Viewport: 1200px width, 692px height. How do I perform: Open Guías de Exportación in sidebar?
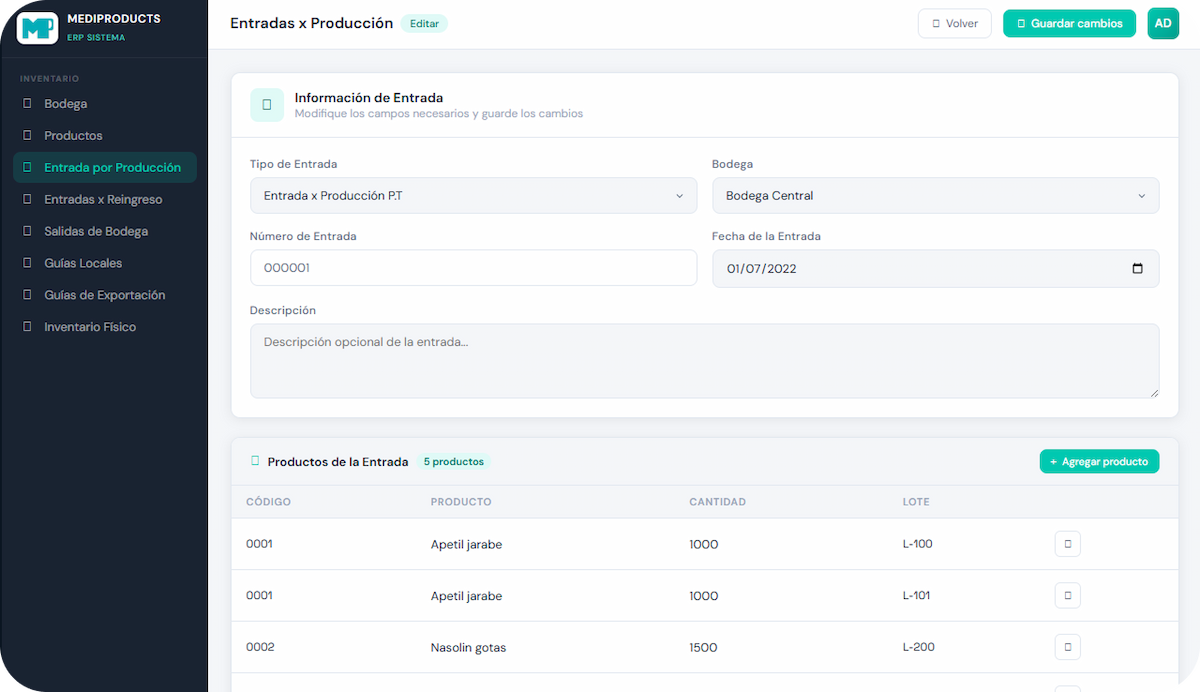pyautogui.click(x=104, y=296)
